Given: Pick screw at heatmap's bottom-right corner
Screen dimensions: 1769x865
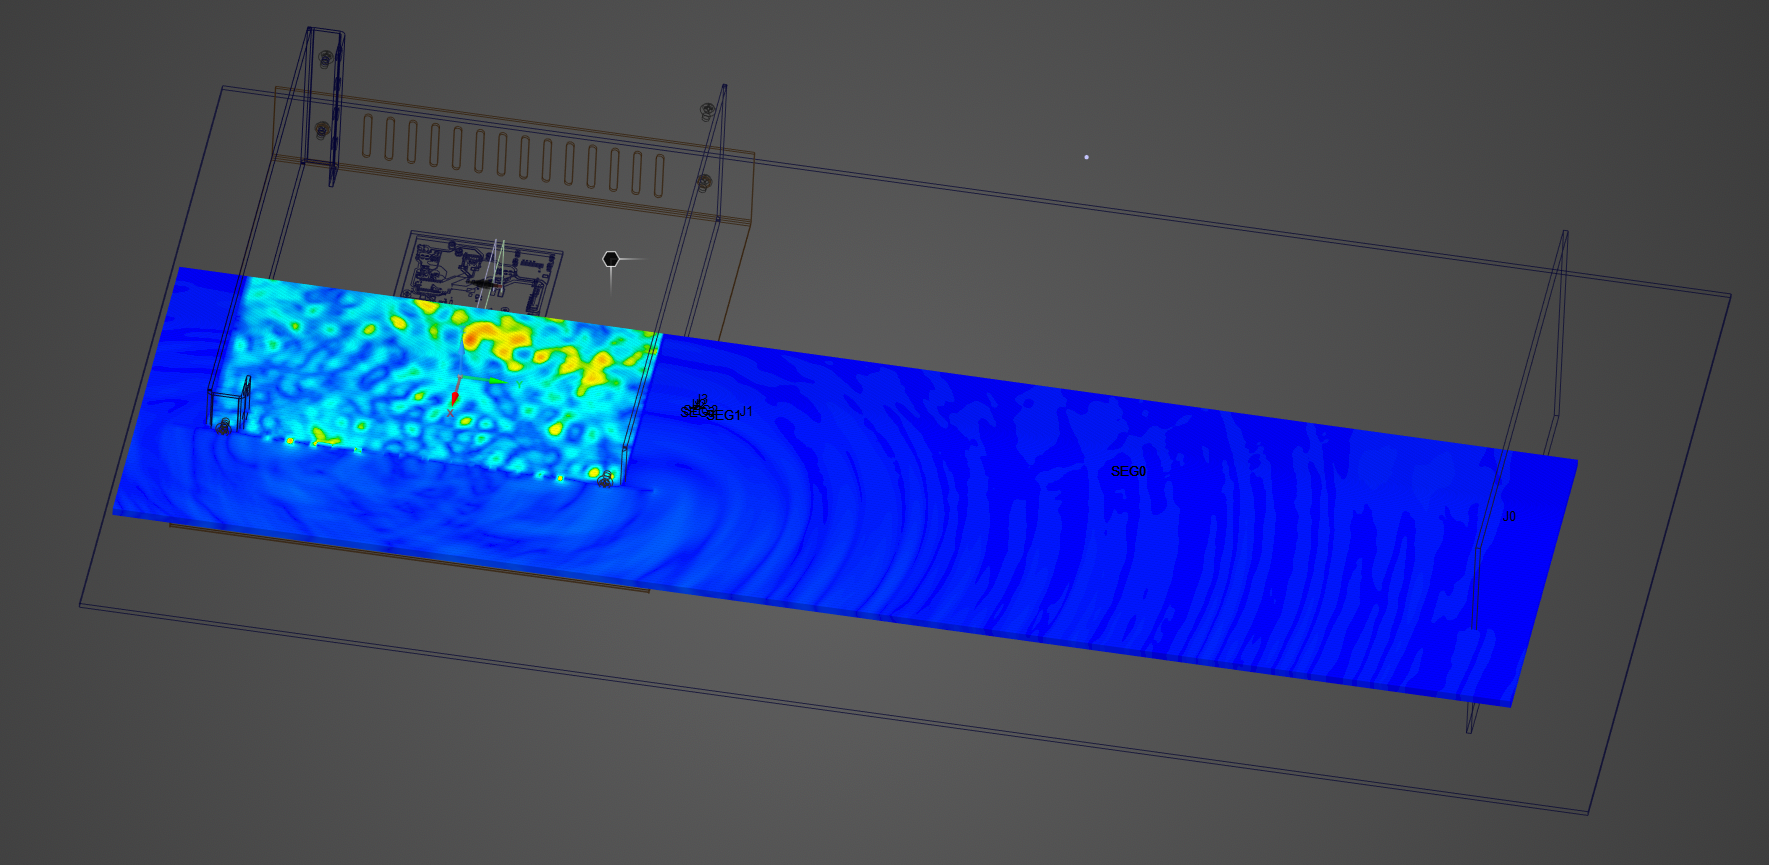Looking at the screenshot, I should pyautogui.click(x=605, y=481).
